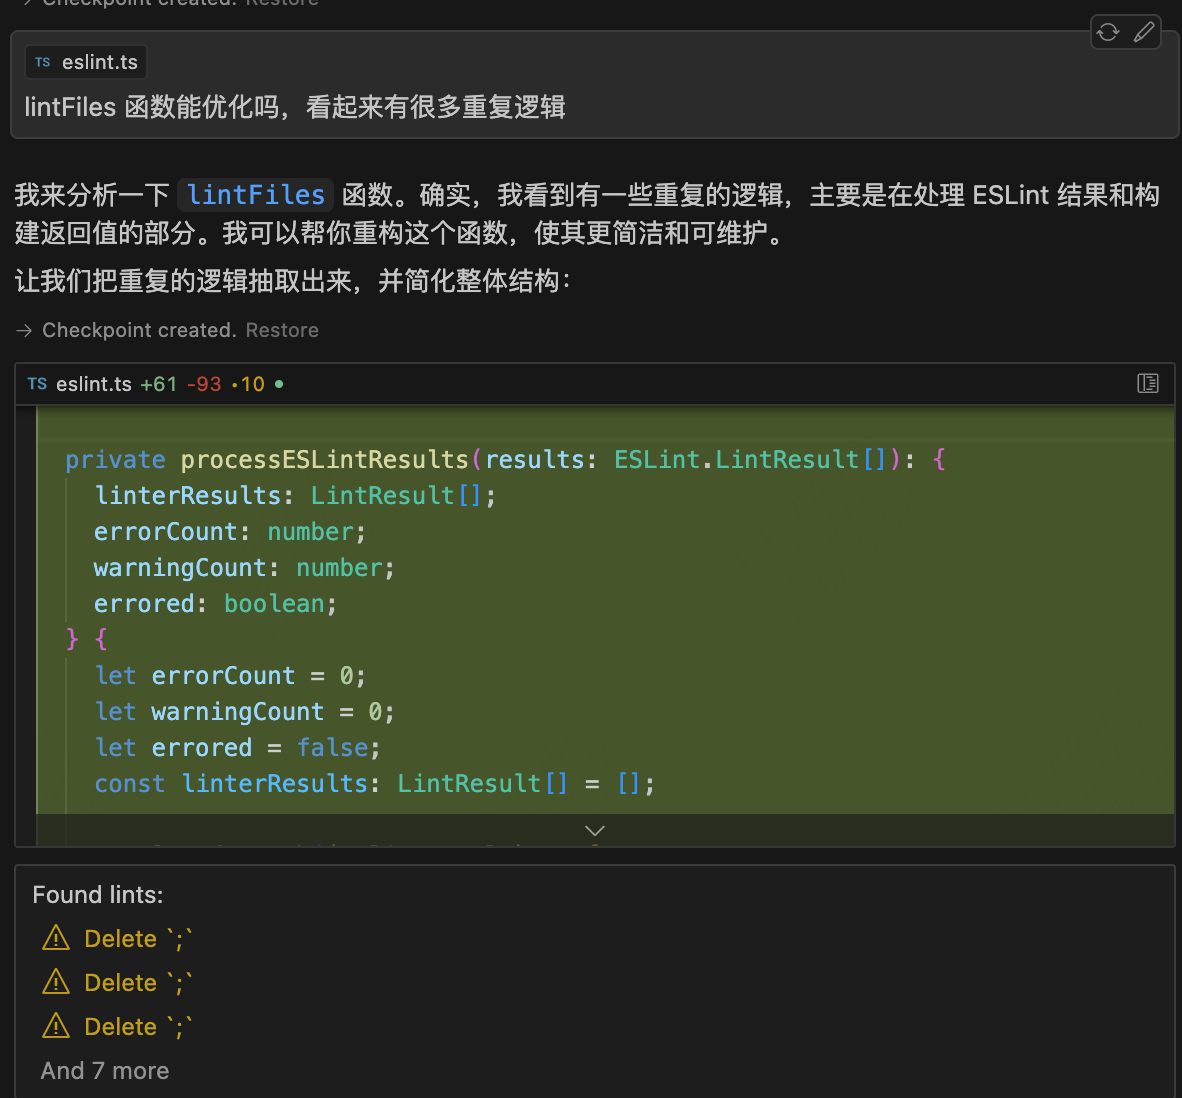Expand 'And 7 more' lint warnings
This screenshot has width=1182, height=1098.
[105, 1071]
